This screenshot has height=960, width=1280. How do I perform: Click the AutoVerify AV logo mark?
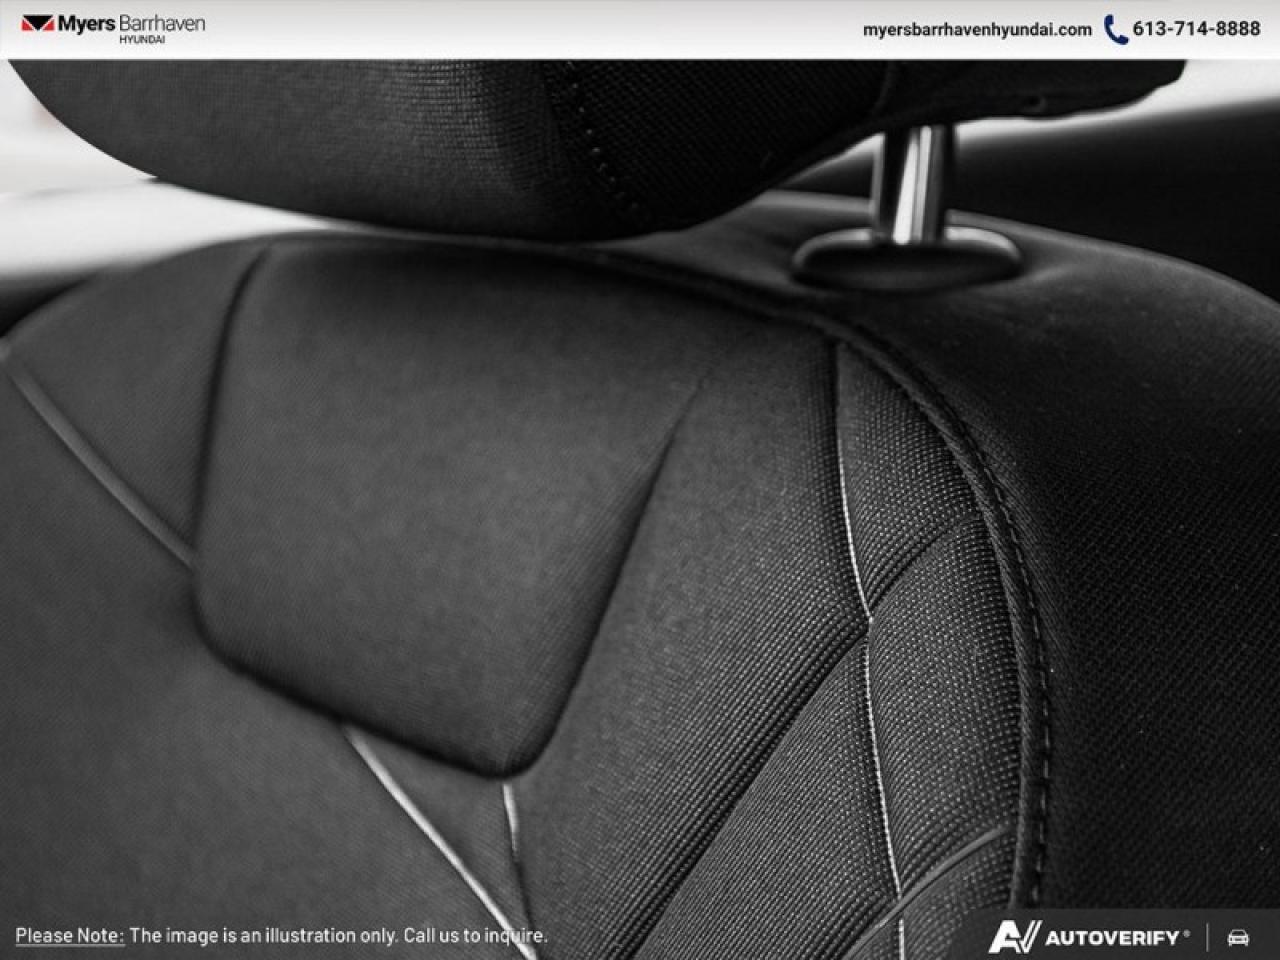(1014, 937)
